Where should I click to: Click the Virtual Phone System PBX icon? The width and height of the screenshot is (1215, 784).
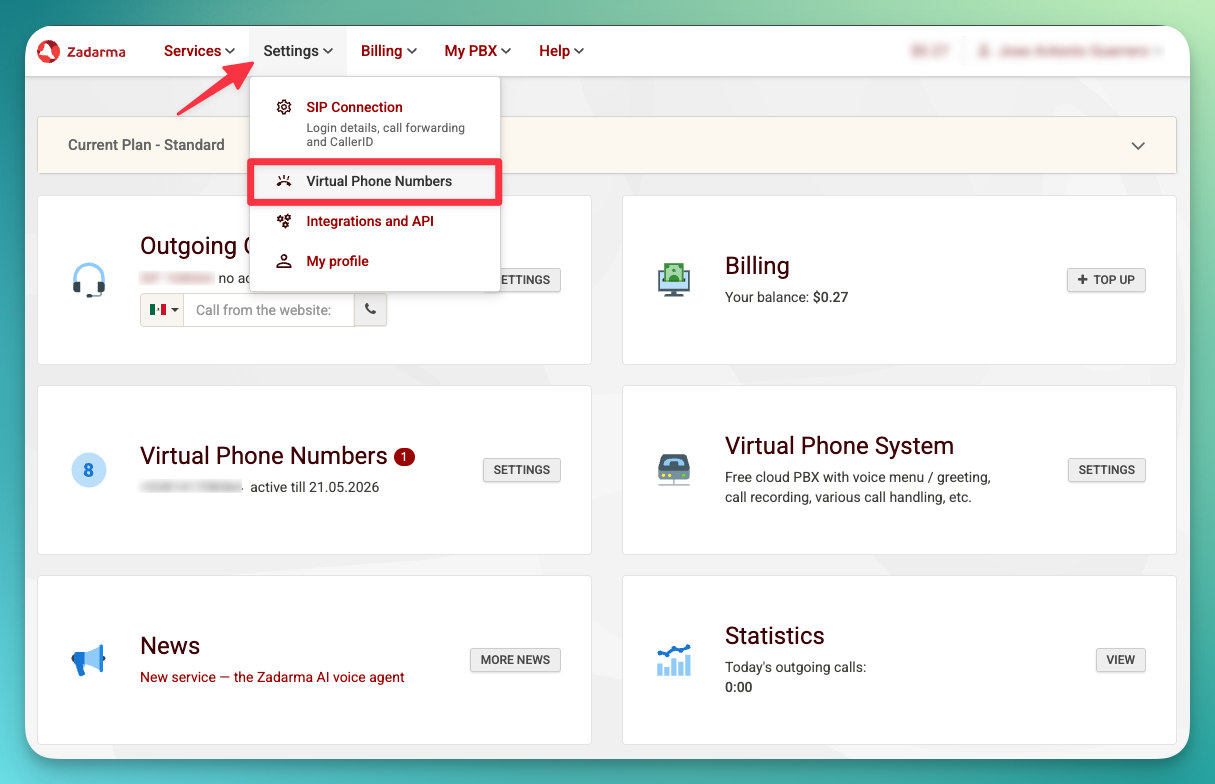pos(674,470)
